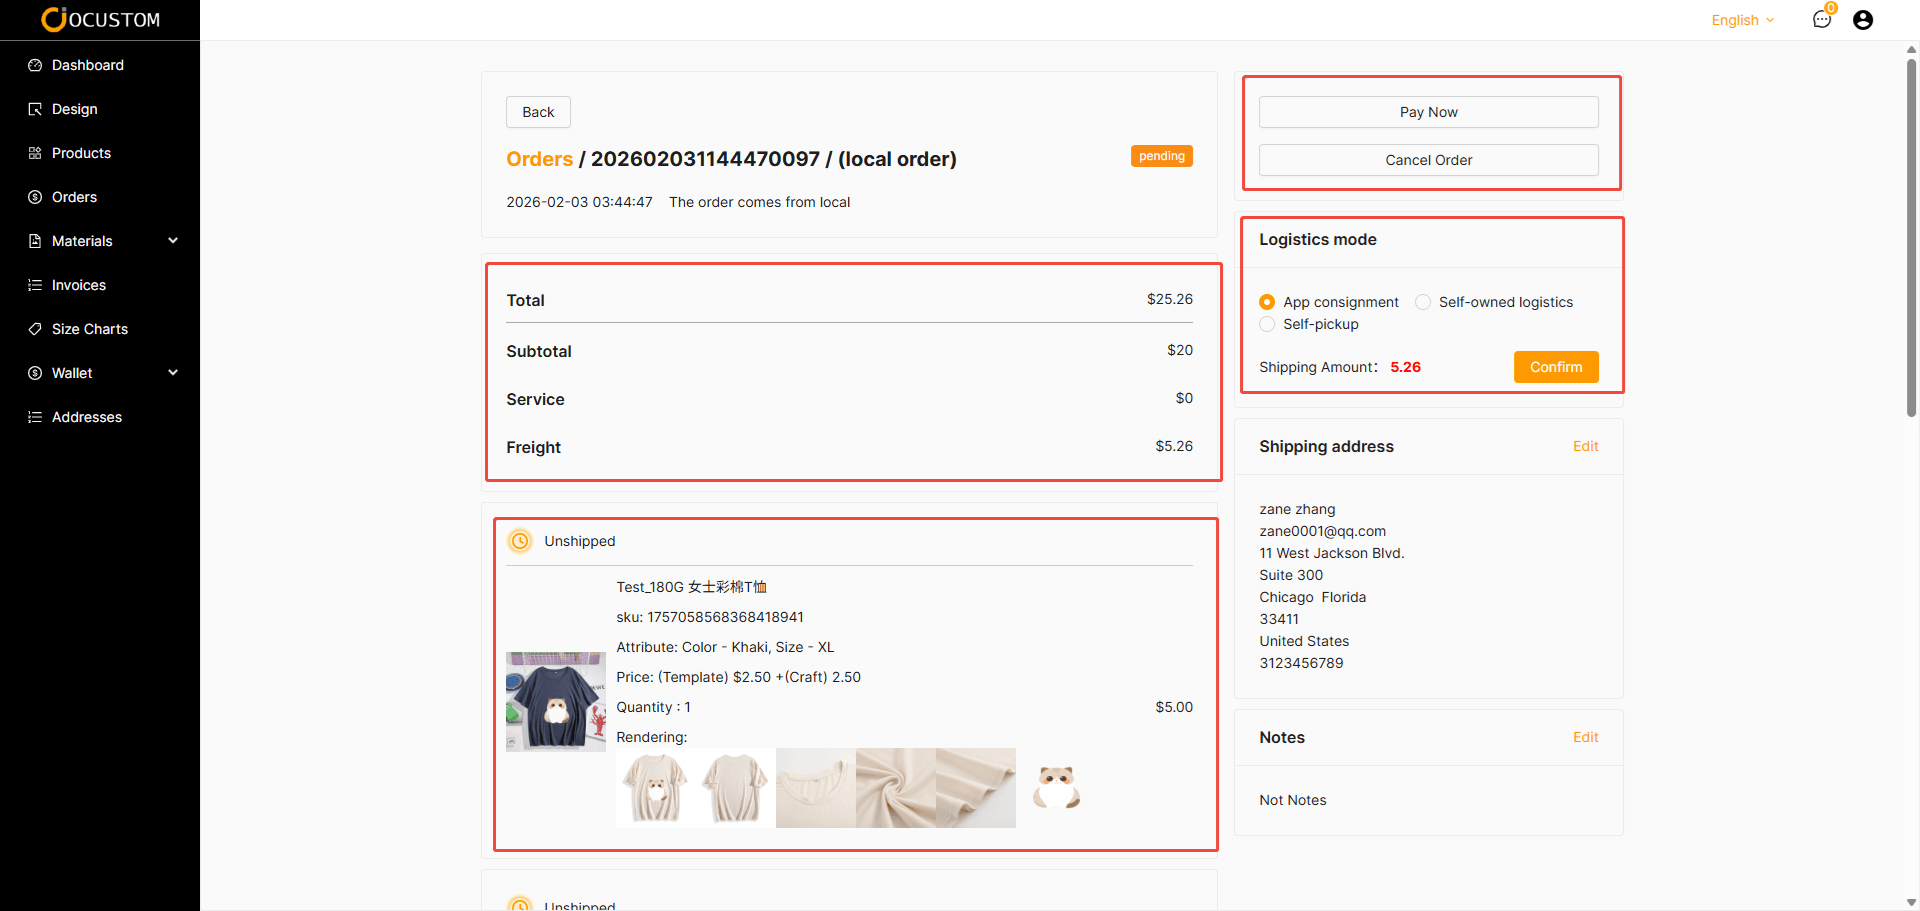
Task: Edit the shipping address
Action: (x=1585, y=446)
